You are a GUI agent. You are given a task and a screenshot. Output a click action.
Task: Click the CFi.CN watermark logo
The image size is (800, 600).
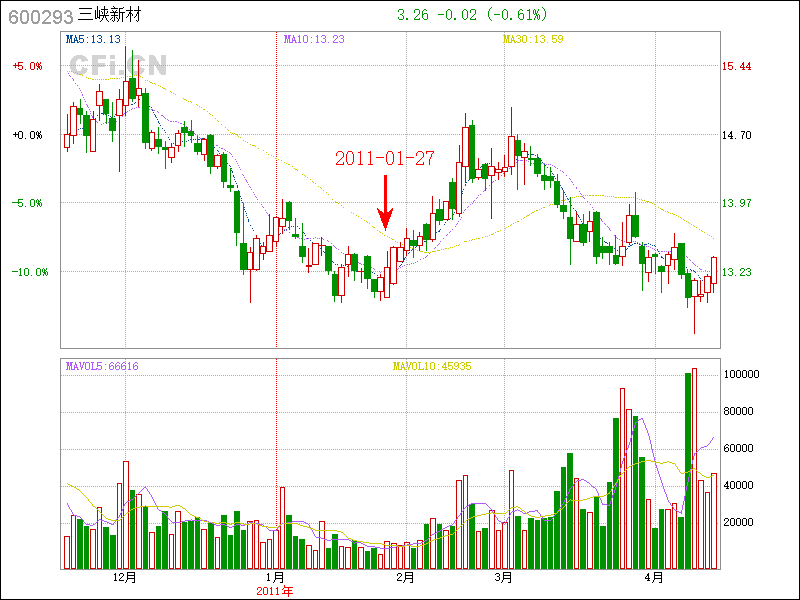click(x=118, y=66)
